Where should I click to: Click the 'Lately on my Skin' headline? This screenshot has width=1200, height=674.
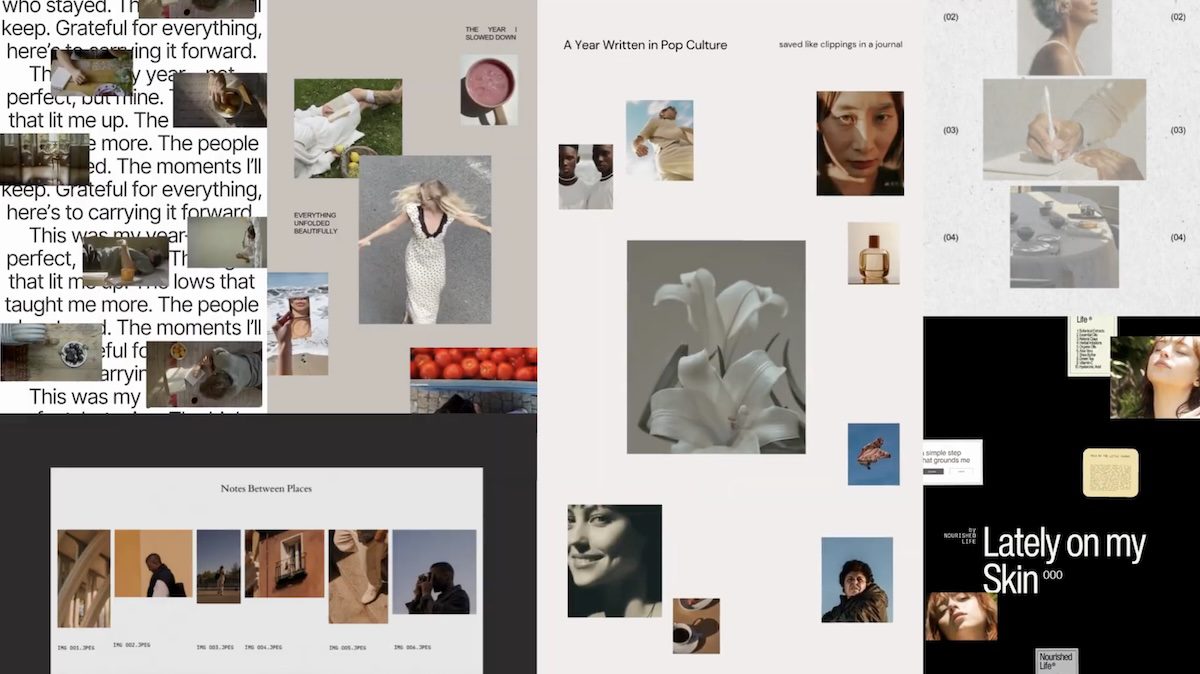pyautogui.click(x=1063, y=562)
